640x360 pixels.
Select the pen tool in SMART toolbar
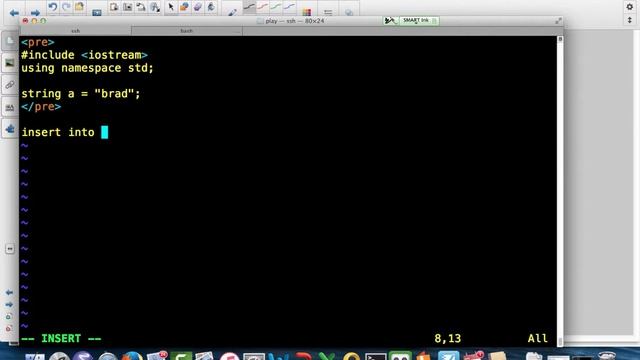(x=232, y=12)
